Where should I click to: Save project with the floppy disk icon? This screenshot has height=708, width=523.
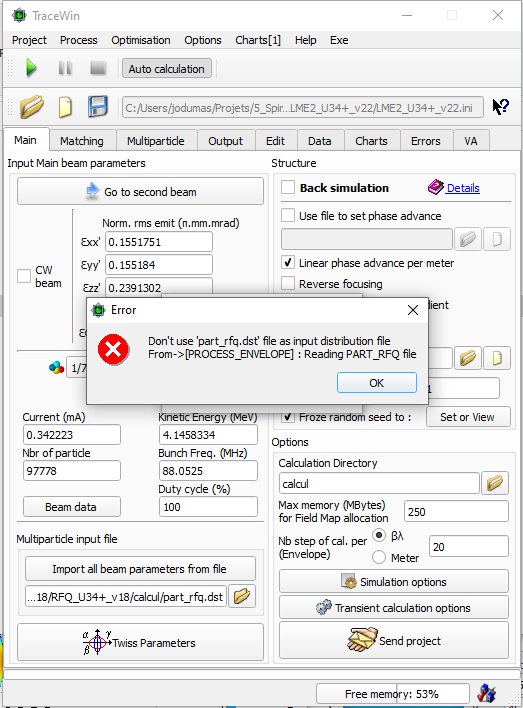pos(98,107)
